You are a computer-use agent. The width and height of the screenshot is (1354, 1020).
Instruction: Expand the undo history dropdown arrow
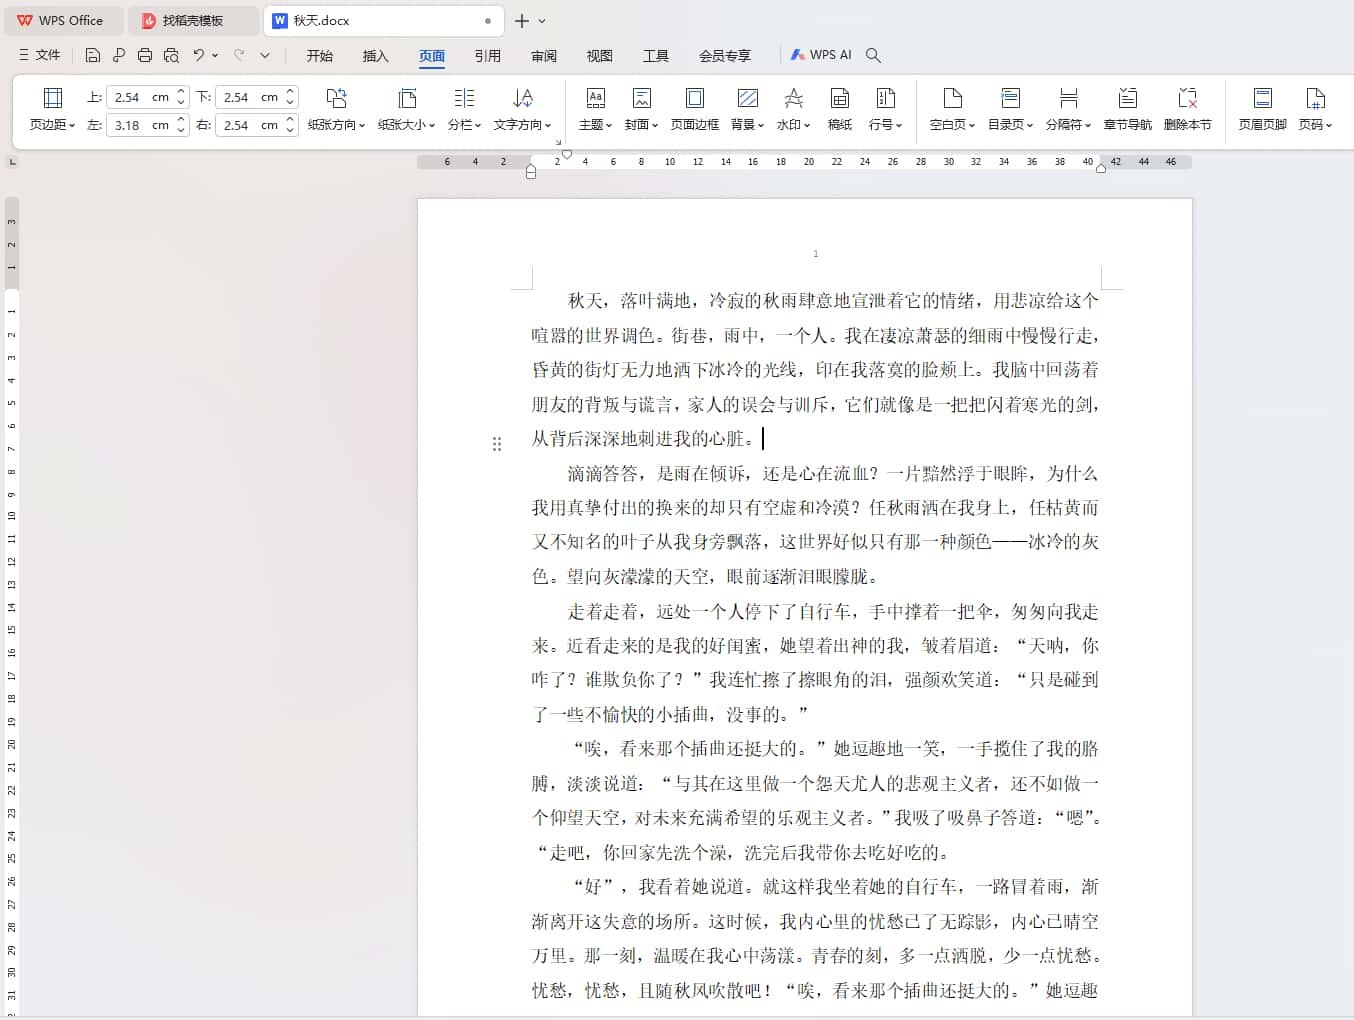pos(215,55)
